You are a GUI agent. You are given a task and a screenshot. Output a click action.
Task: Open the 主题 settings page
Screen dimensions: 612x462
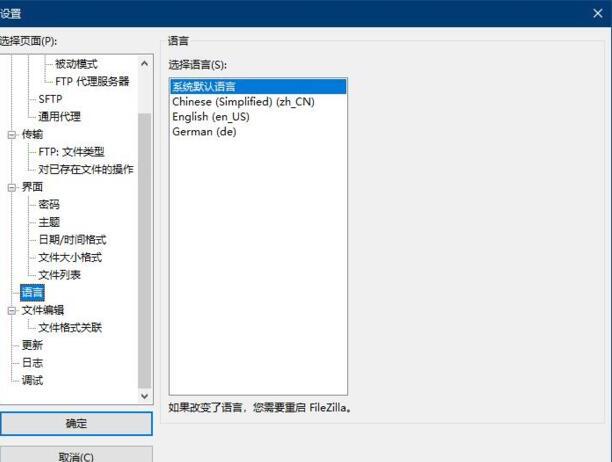pos(49,222)
